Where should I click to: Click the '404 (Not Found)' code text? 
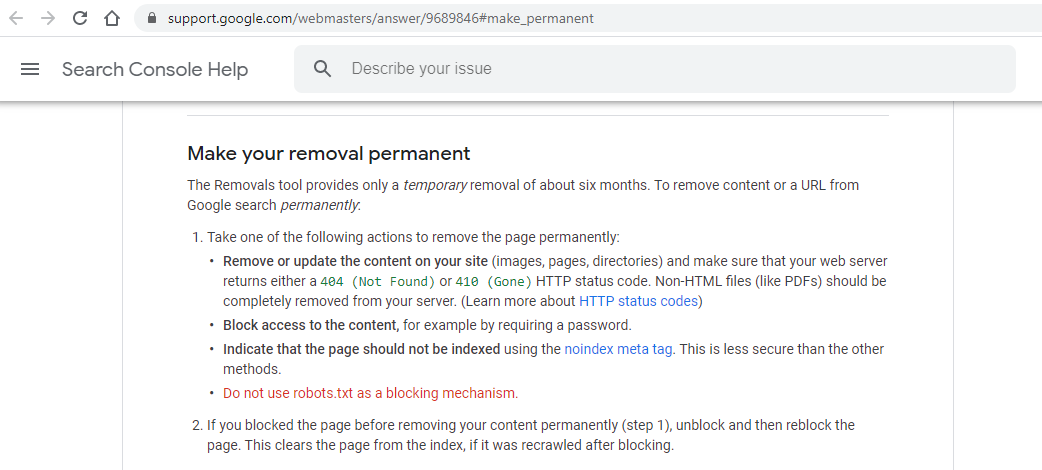[x=377, y=281]
